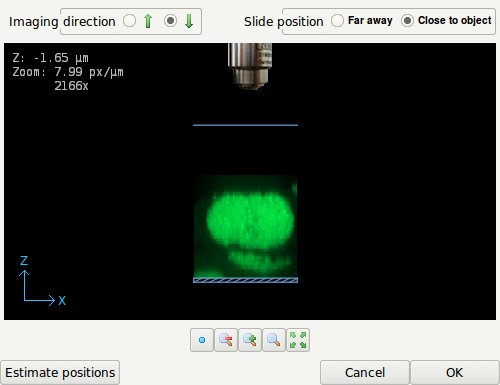Click the hatched slide bar below sample
The height and width of the screenshot is (385, 500).
(245, 280)
